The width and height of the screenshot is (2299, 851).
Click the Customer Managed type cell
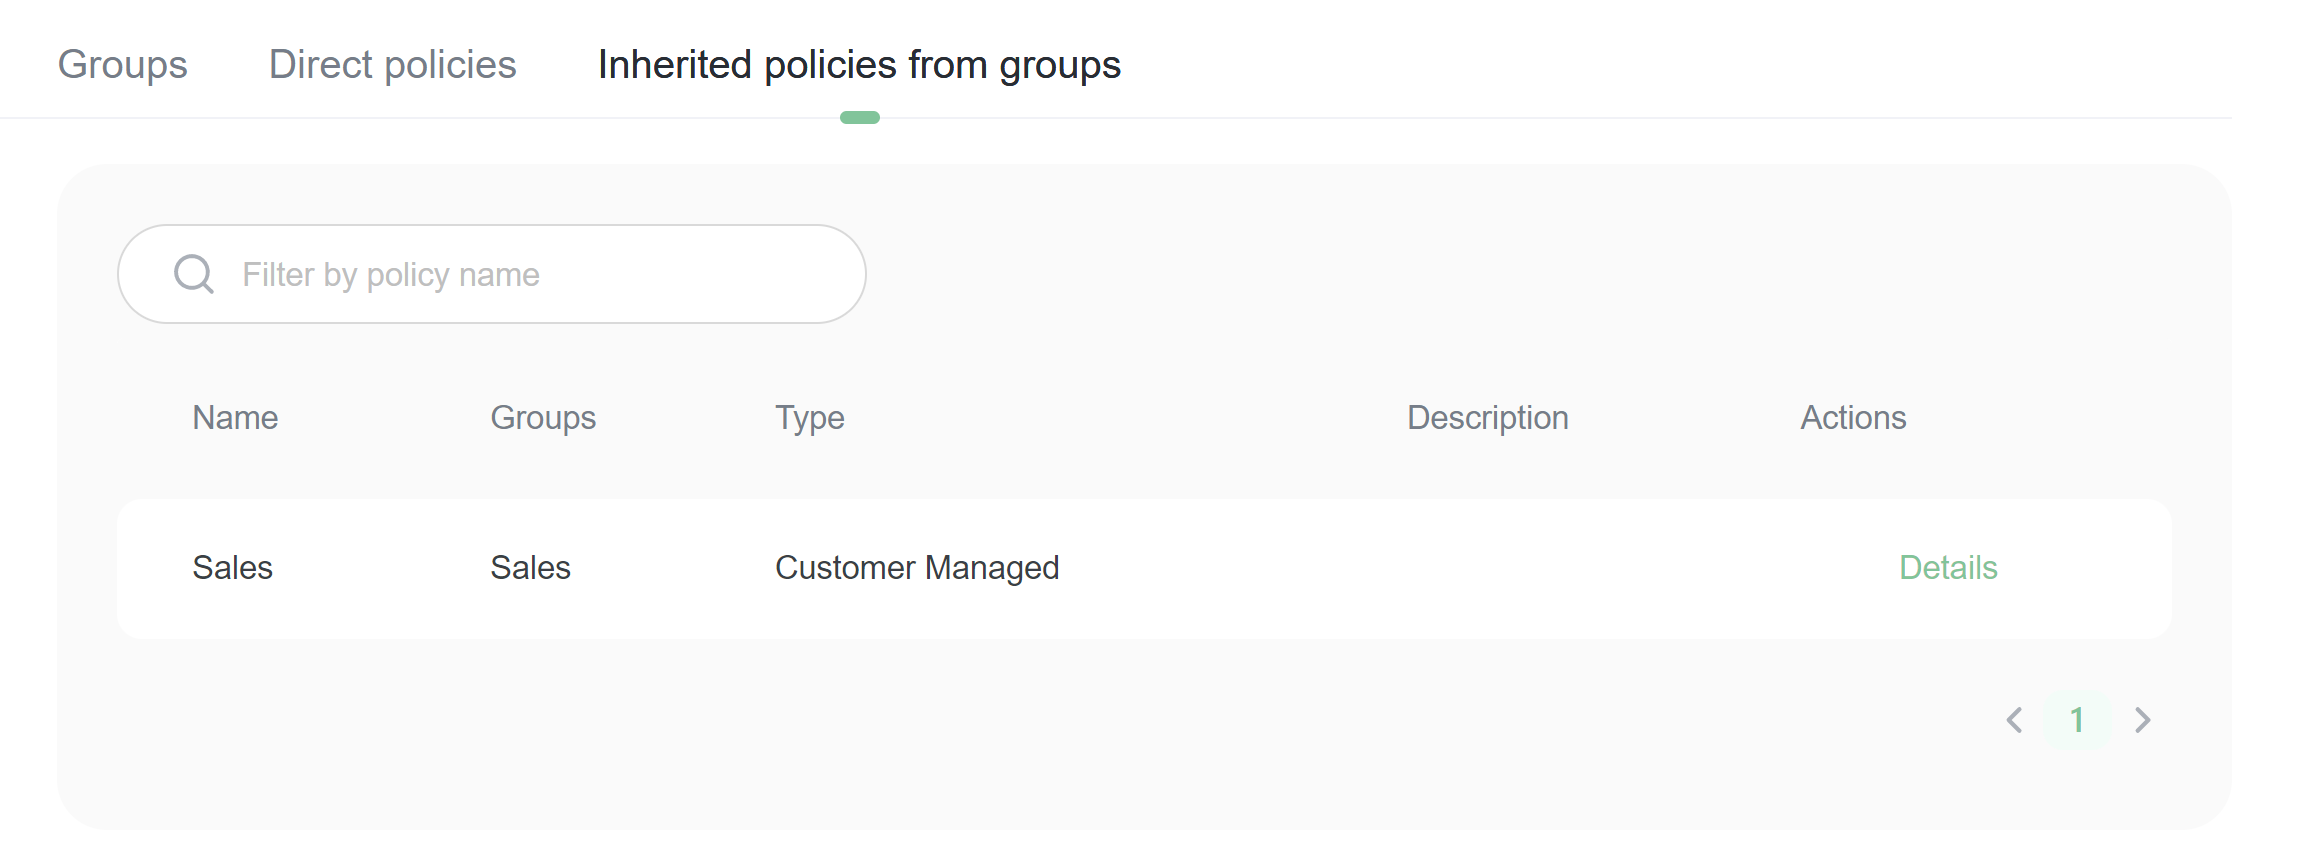(916, 568)
